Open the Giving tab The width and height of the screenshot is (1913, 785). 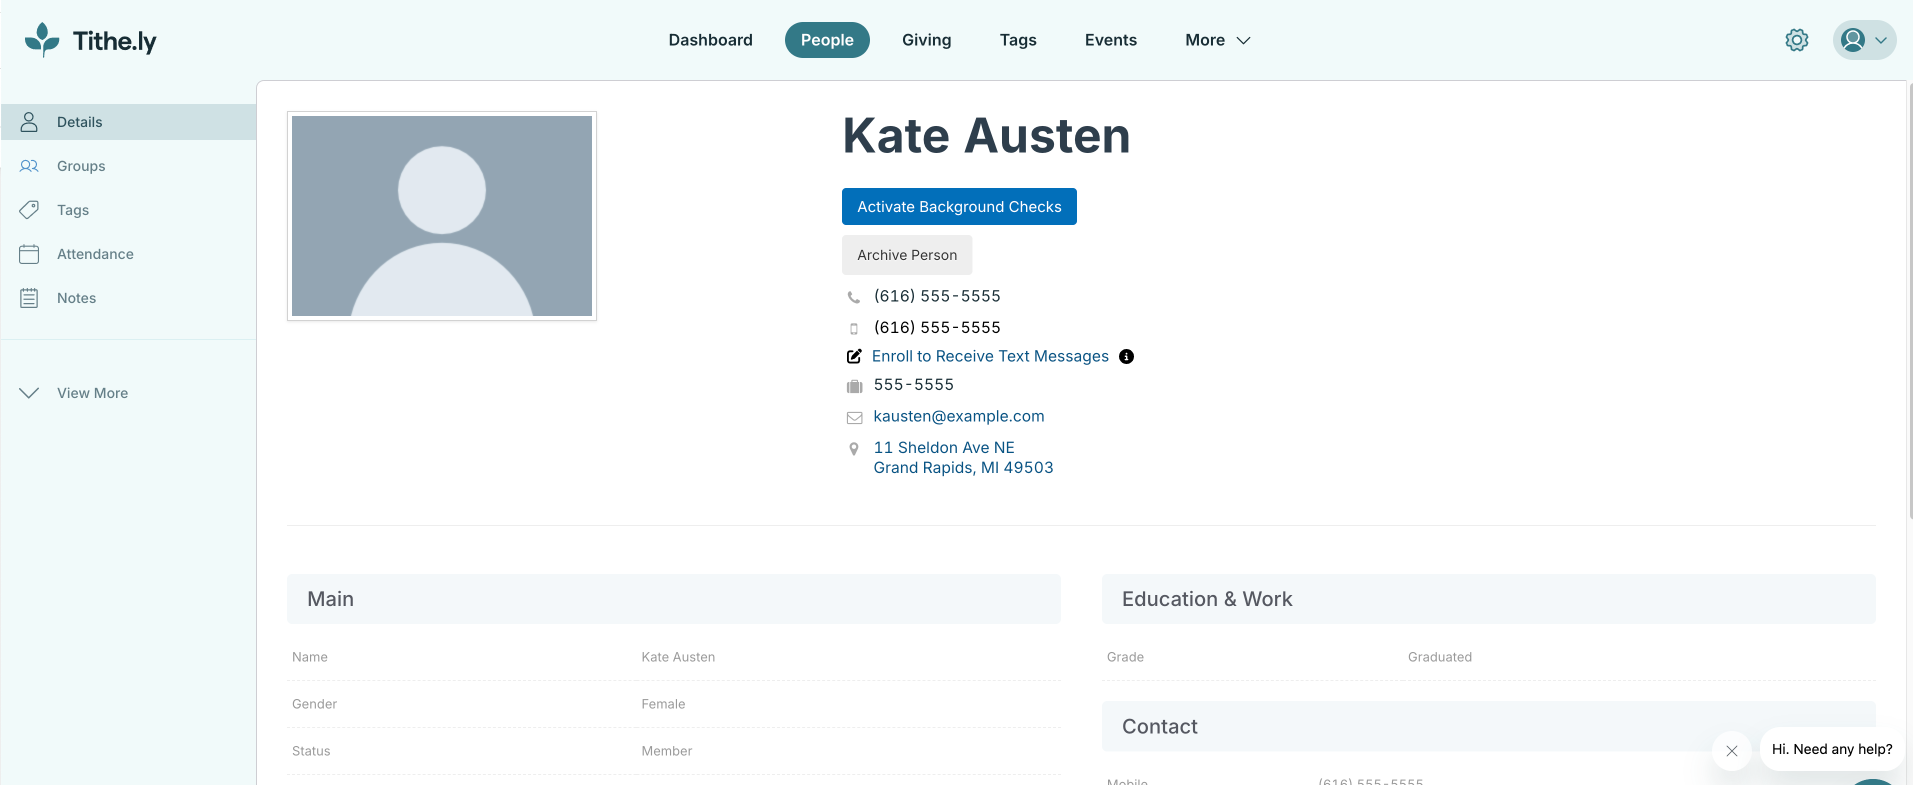pyautogui.click(x=927, y=40)
